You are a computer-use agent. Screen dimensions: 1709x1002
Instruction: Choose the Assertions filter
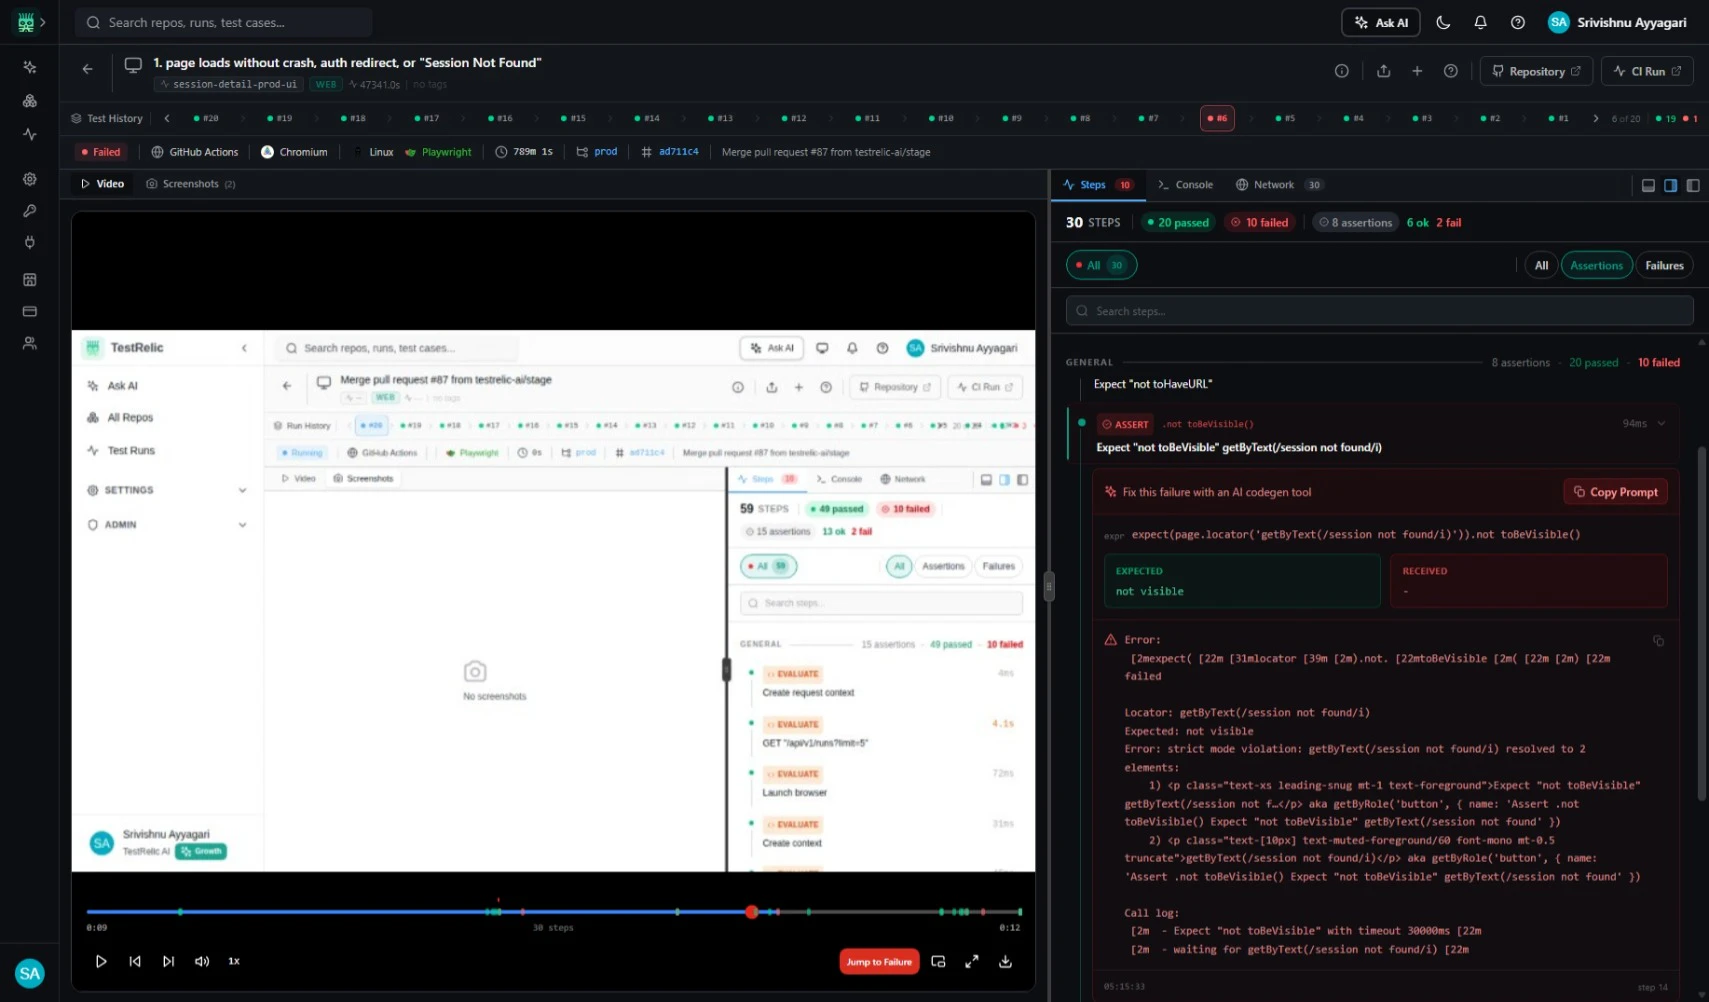click(1596, 265)
